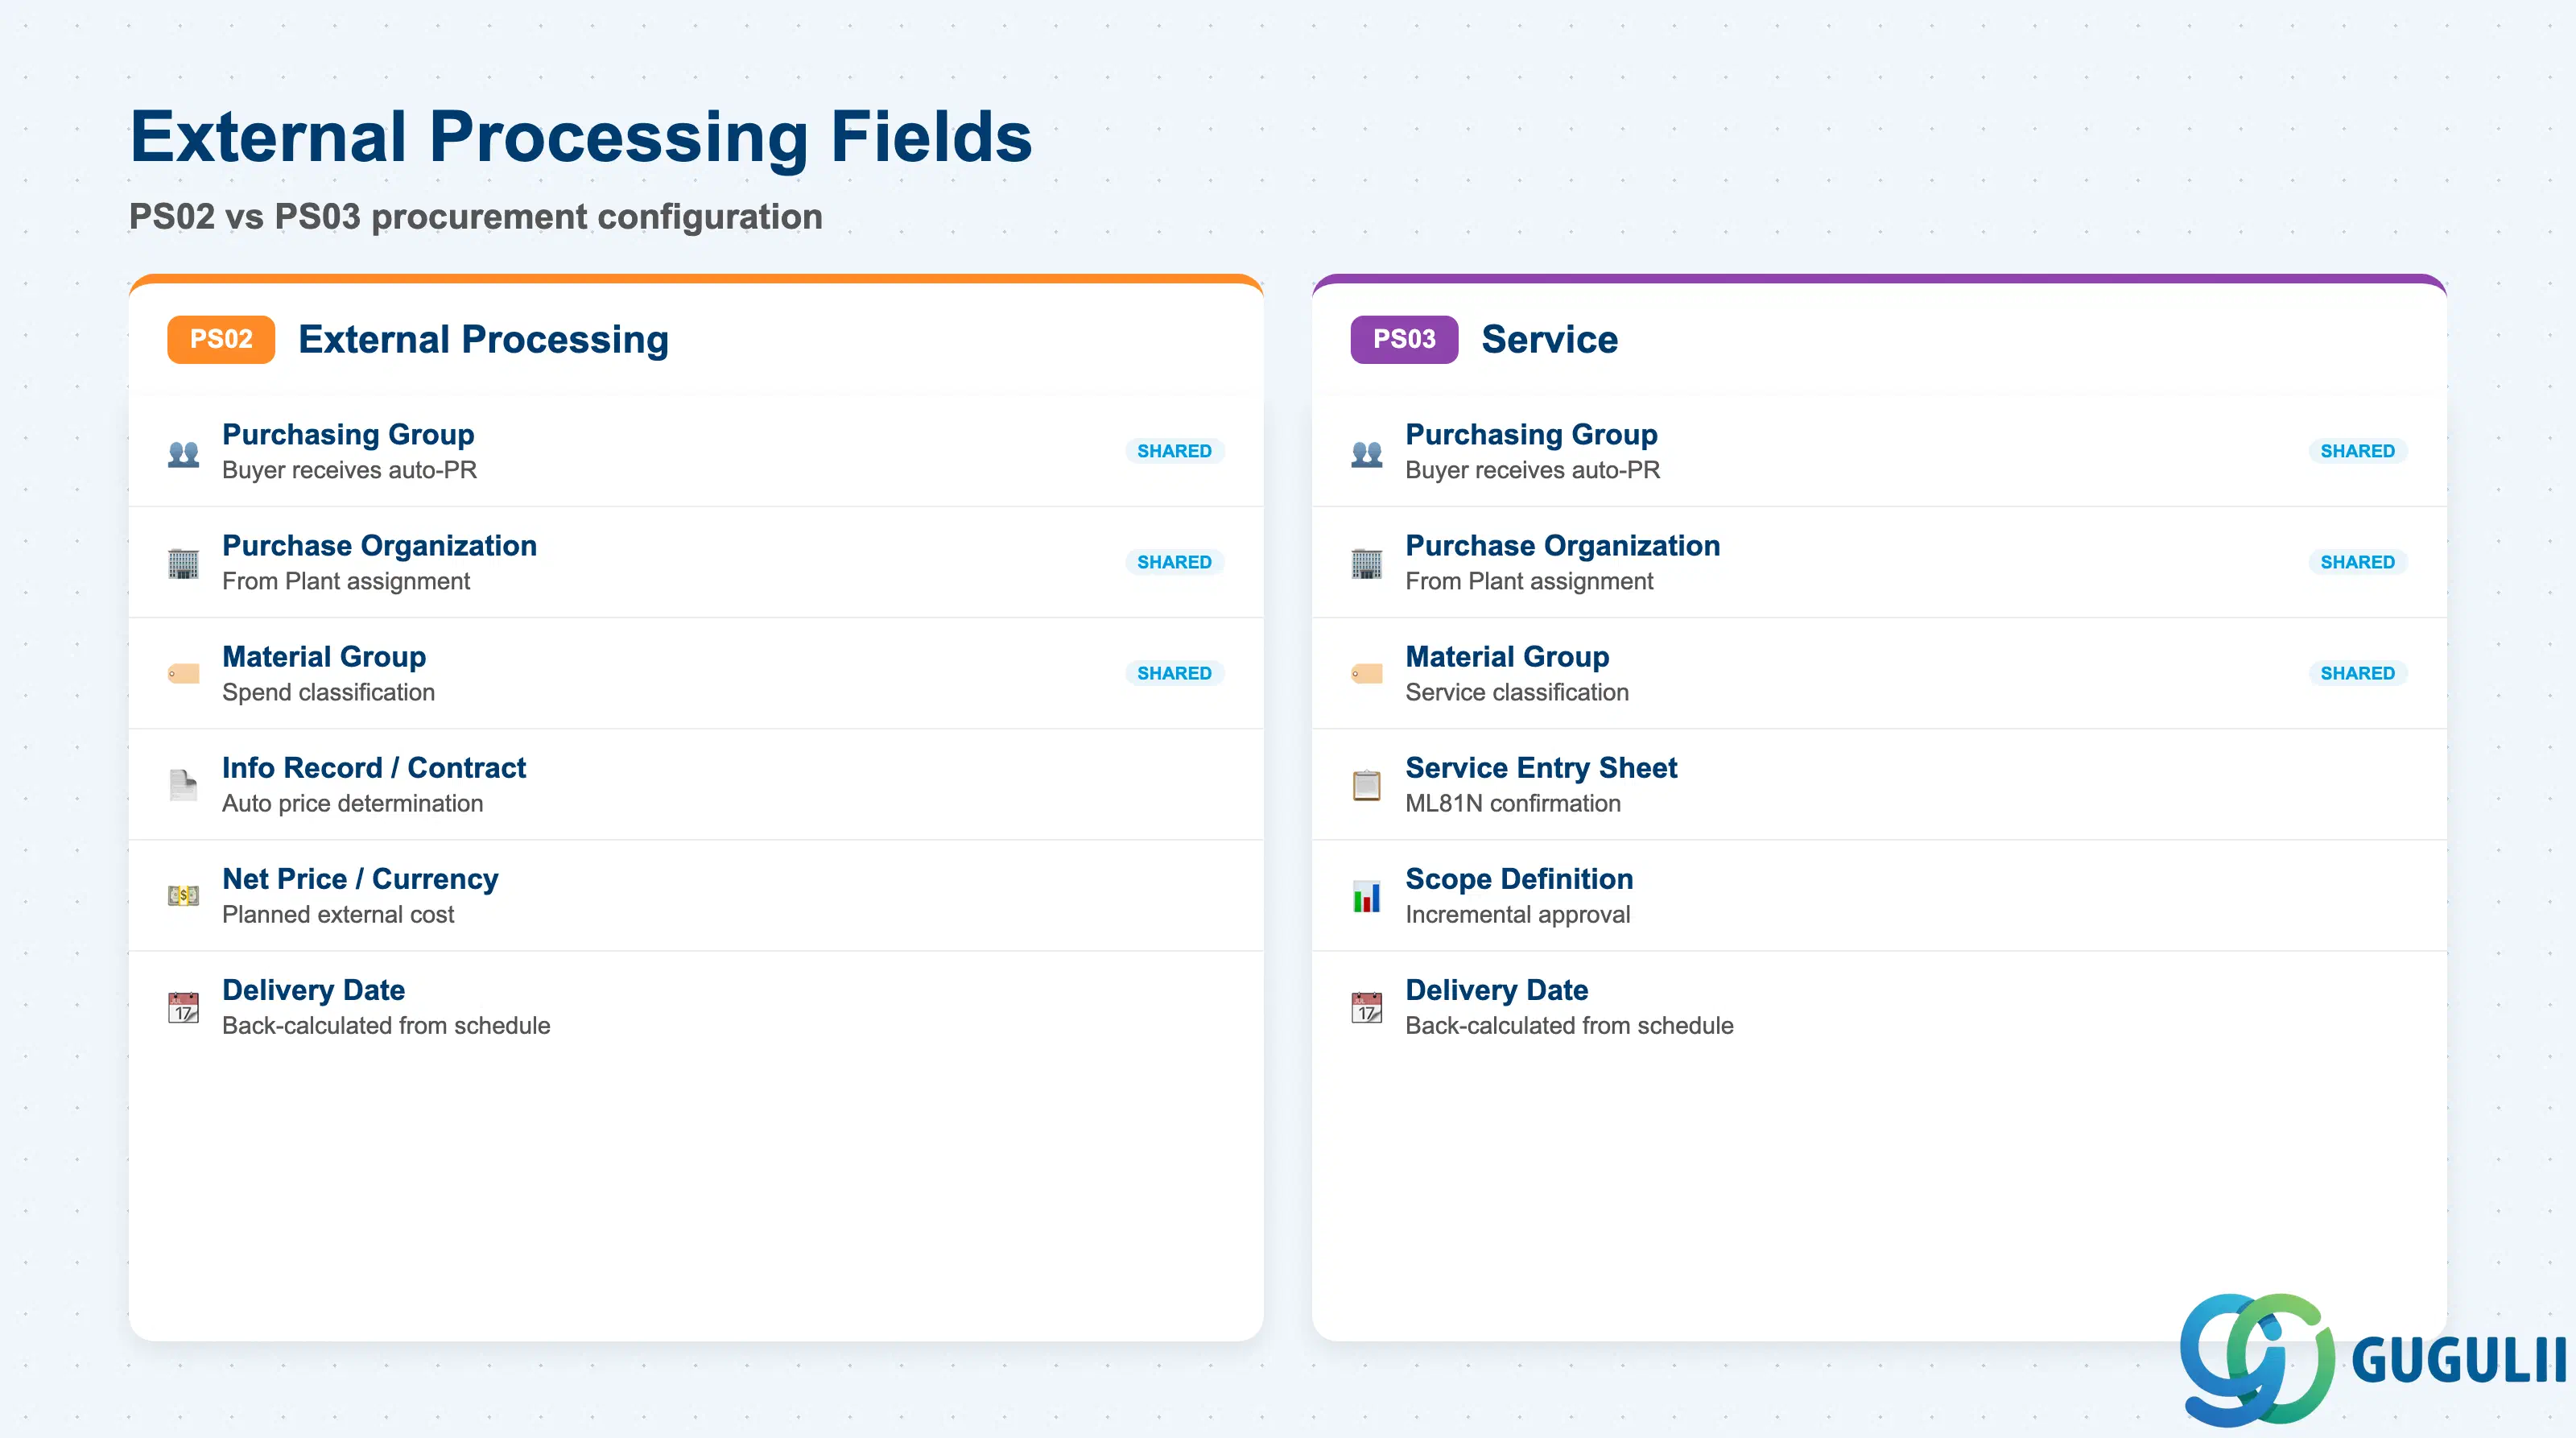Click Buyer receives auto-PR in PS03 card
The image size is (2576, 1438).
pyautogui.click(x=1532, y=470)
